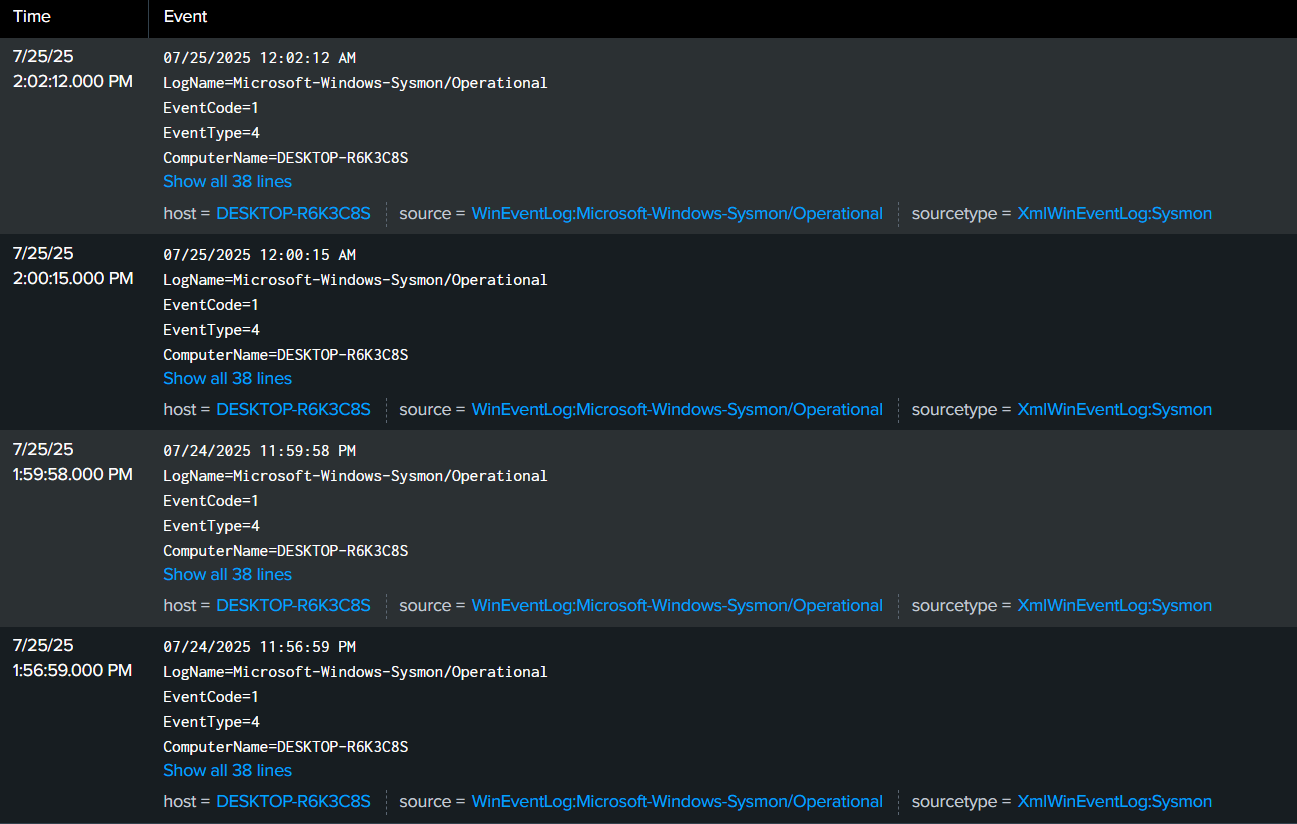Select sourcetype XmlWinEventLog:Sysmon in 2:00:15 PM event

coord(1114,410)
